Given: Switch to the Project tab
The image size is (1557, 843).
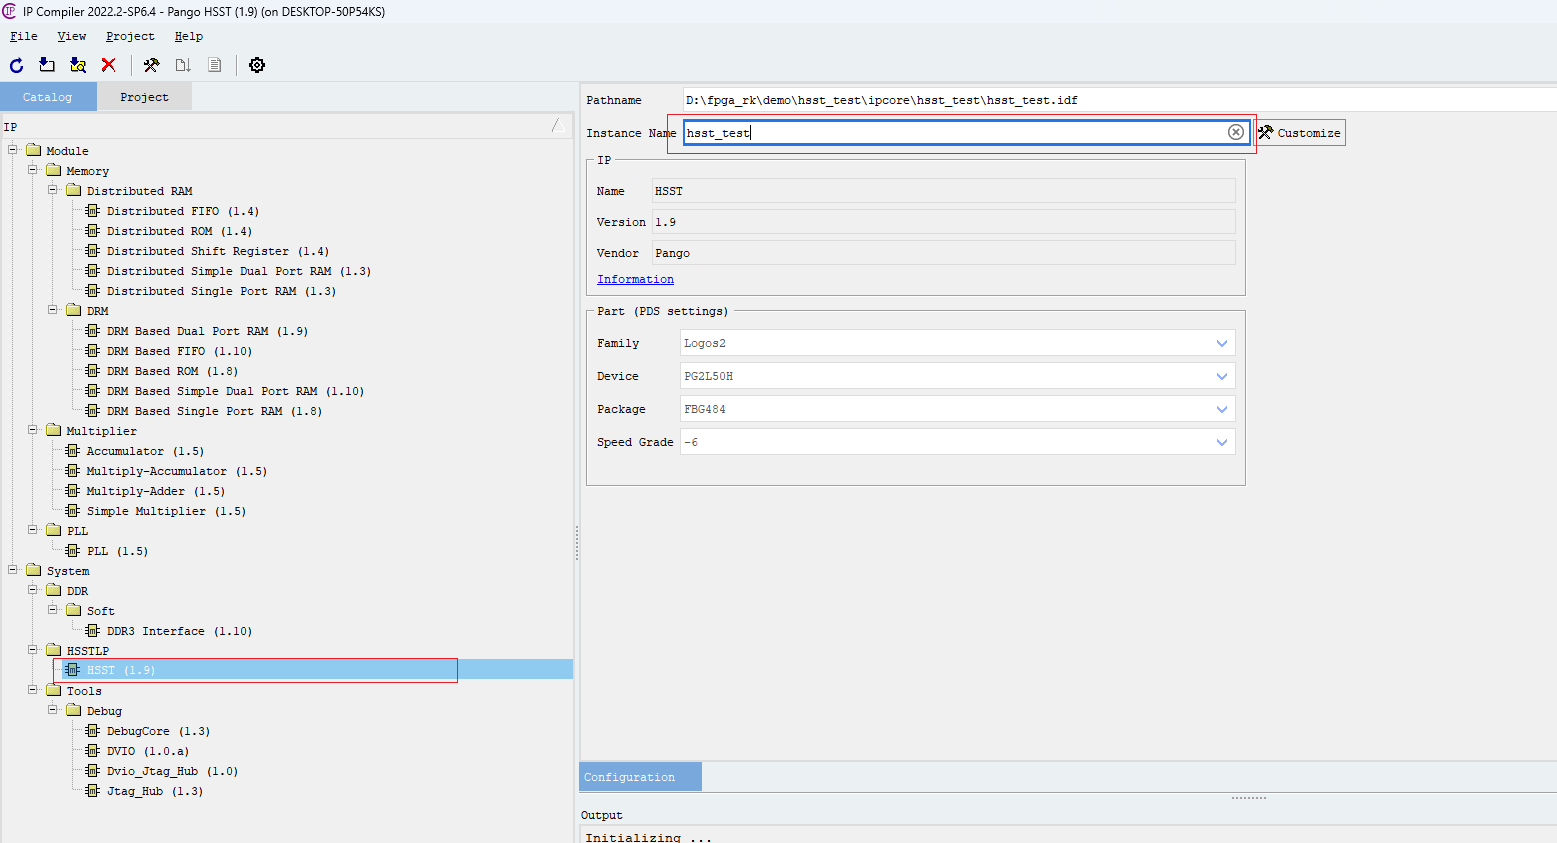Looking at the screenshot, I should (x=144, y=96).
